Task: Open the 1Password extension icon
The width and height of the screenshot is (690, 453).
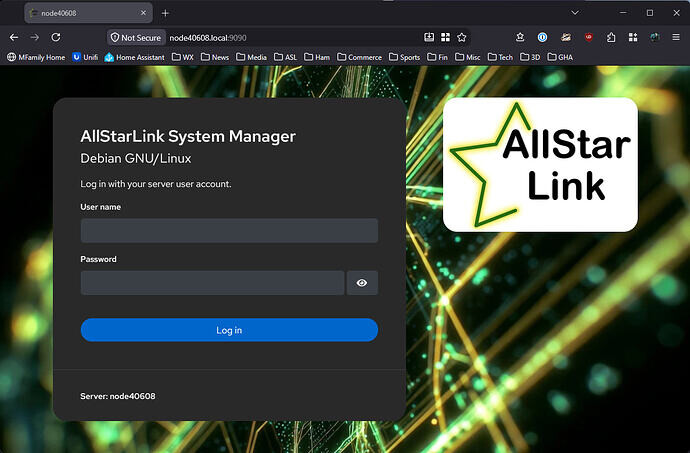Action: pyautogui.click(x=543, y=37)
